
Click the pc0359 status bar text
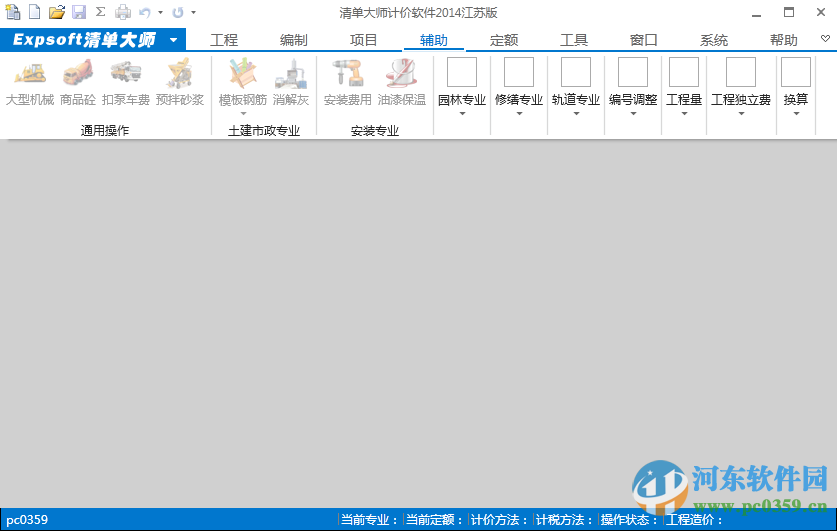point(27,520)
